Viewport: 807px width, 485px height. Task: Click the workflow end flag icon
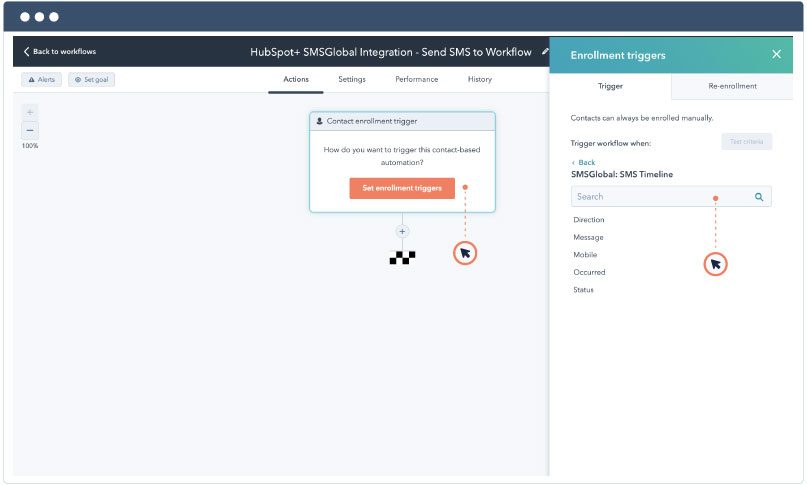(402, 257)
